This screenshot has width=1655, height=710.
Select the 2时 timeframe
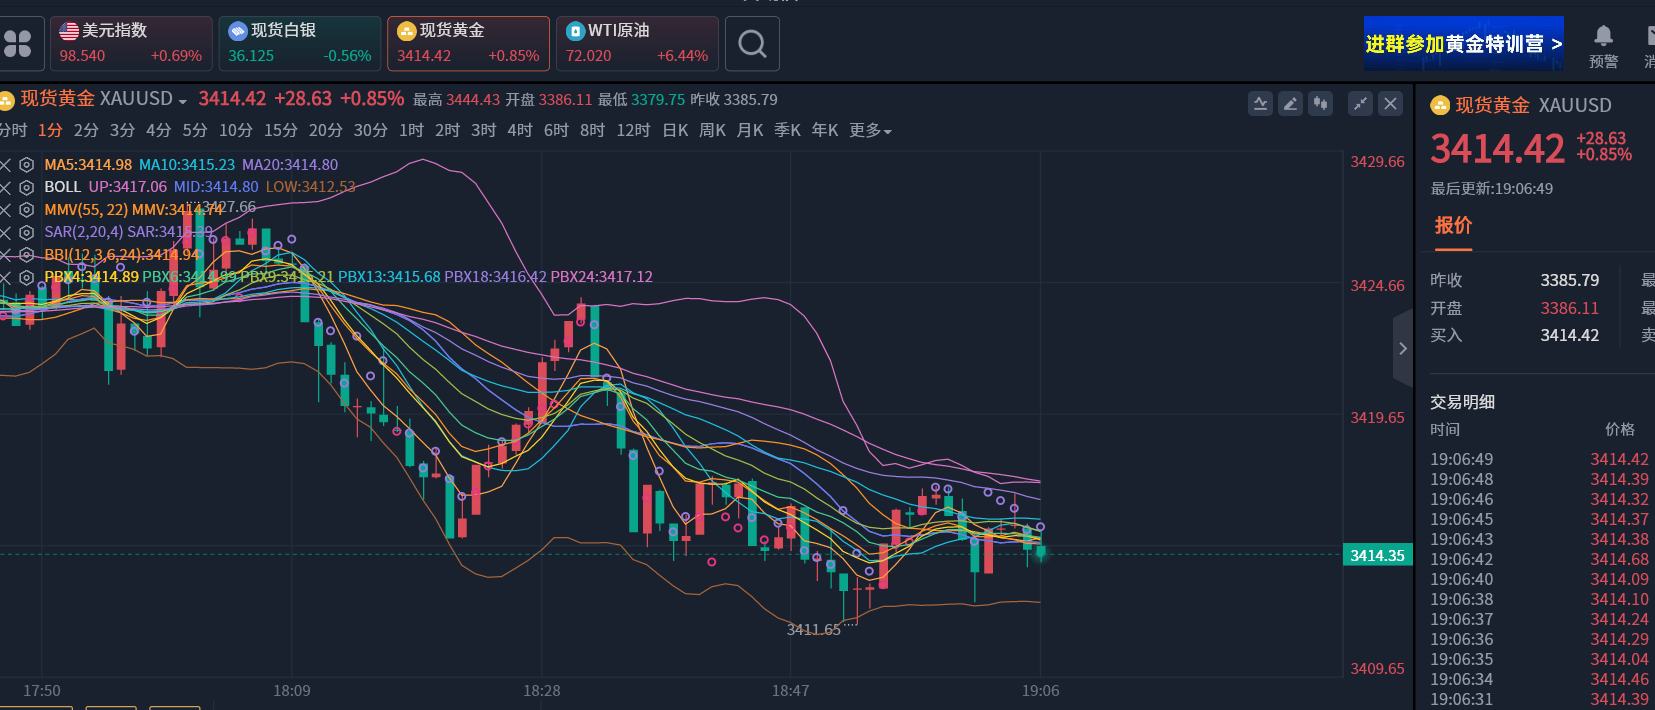point(447,131)
